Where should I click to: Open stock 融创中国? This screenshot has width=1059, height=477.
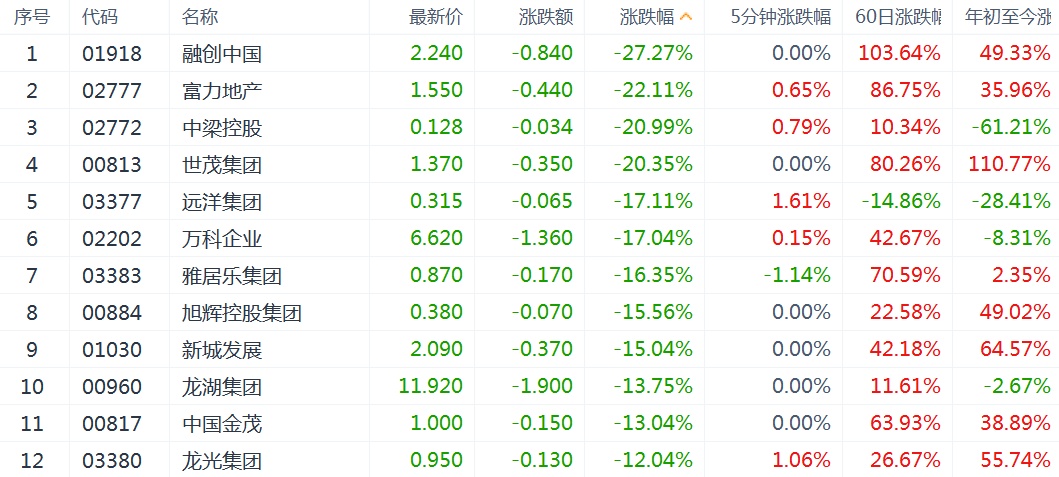pos(222,54)
